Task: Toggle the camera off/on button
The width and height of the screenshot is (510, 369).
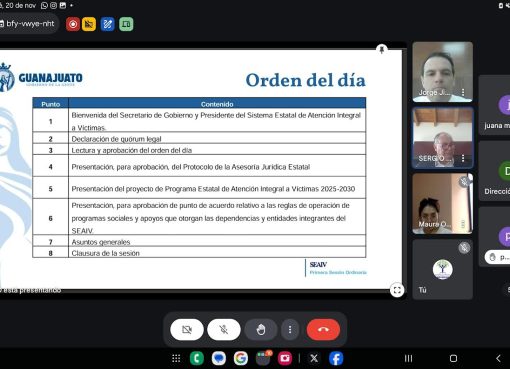Action: click(x=187, y=330)
